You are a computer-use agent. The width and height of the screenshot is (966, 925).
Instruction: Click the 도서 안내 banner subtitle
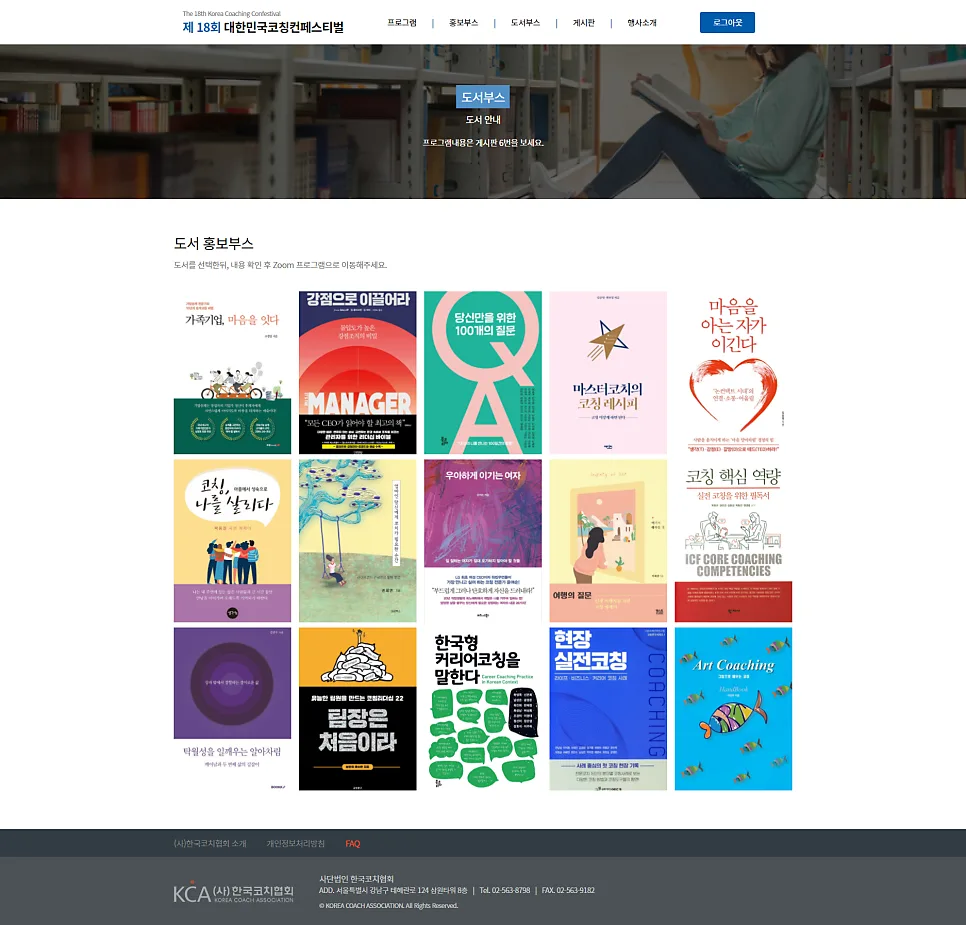point(483,120)
